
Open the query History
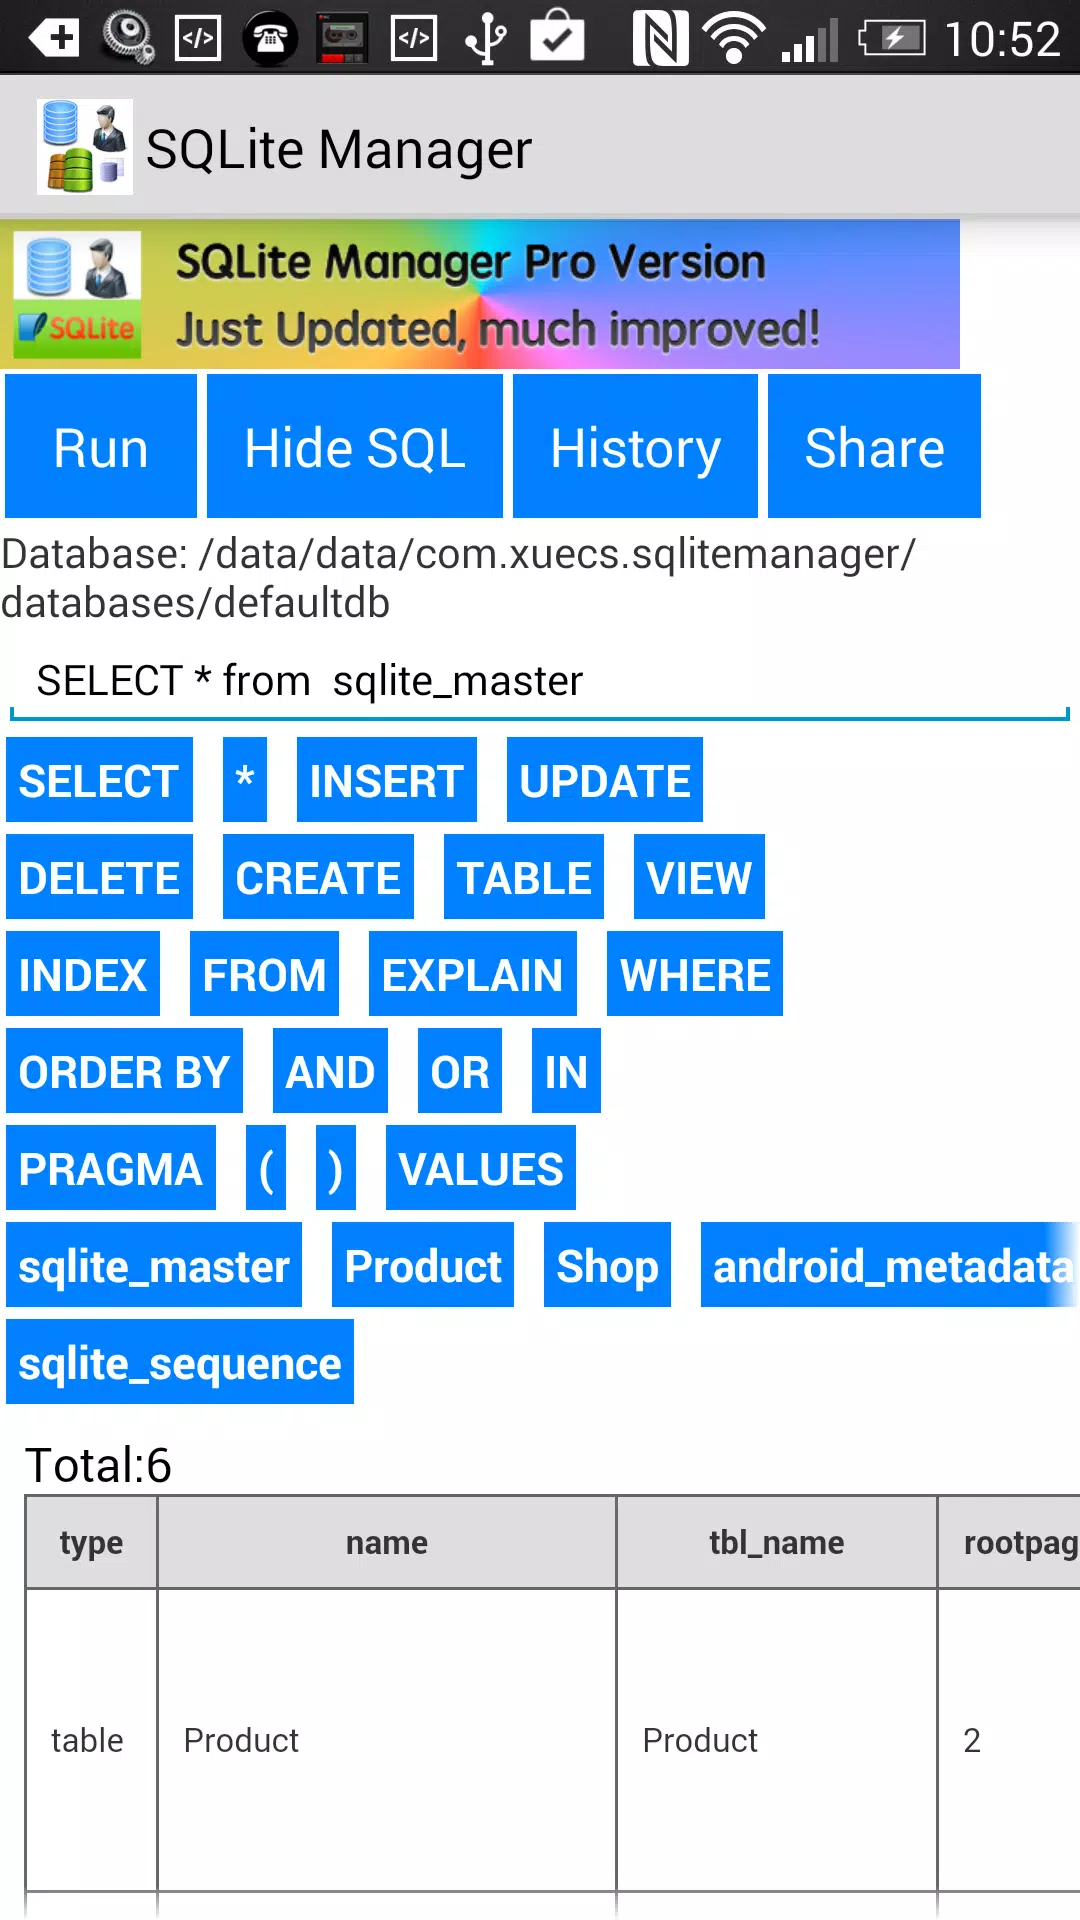click(635, 446)
